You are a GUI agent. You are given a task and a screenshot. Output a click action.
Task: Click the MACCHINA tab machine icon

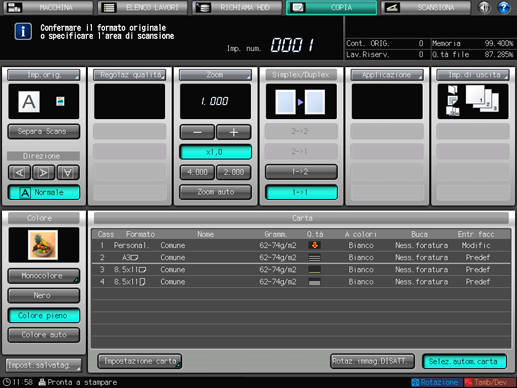(14, 7)
